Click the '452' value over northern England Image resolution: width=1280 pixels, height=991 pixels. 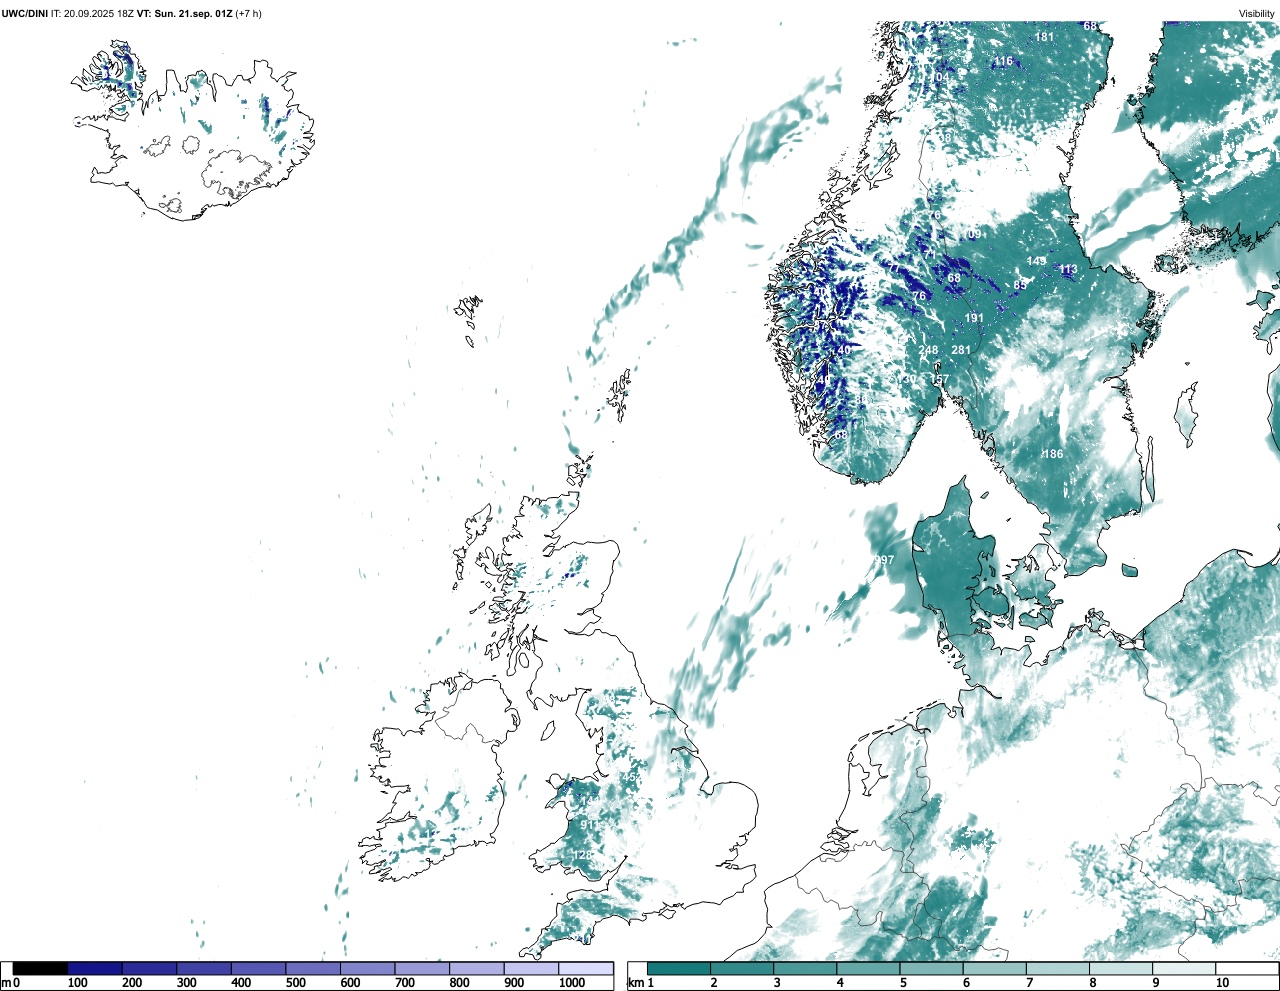[x=632, y=777]
